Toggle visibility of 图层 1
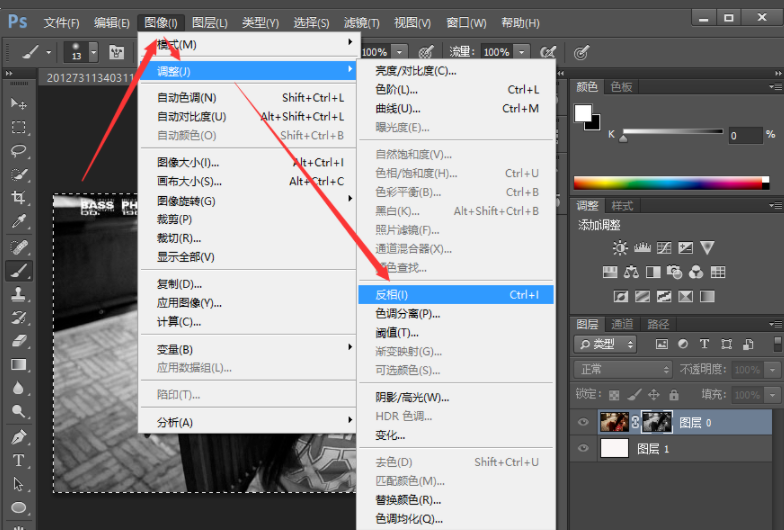 click(584, 449)
